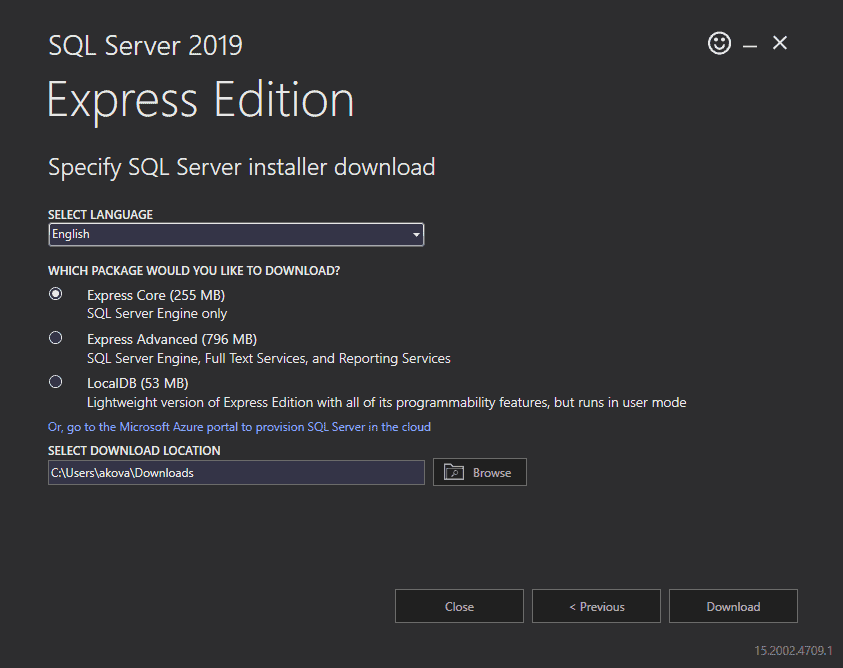Screen dimensions: 843x668
Task: Open the Microsoft Azure portal link
Action: [x=239, y=426]
